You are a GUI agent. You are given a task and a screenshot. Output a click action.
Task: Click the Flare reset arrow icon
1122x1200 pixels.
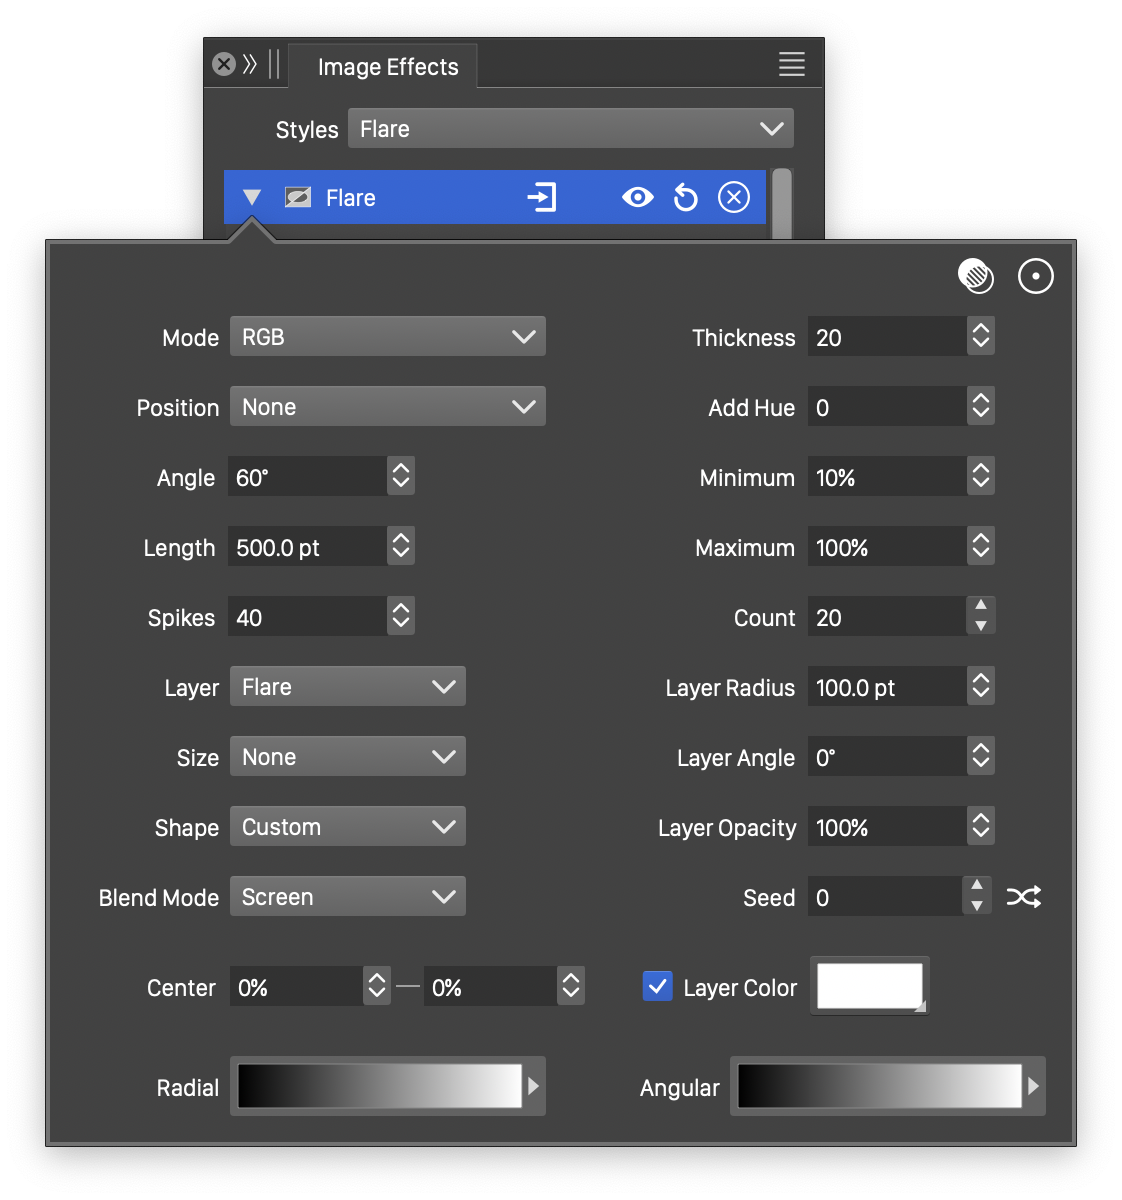[x=686, y=198]
